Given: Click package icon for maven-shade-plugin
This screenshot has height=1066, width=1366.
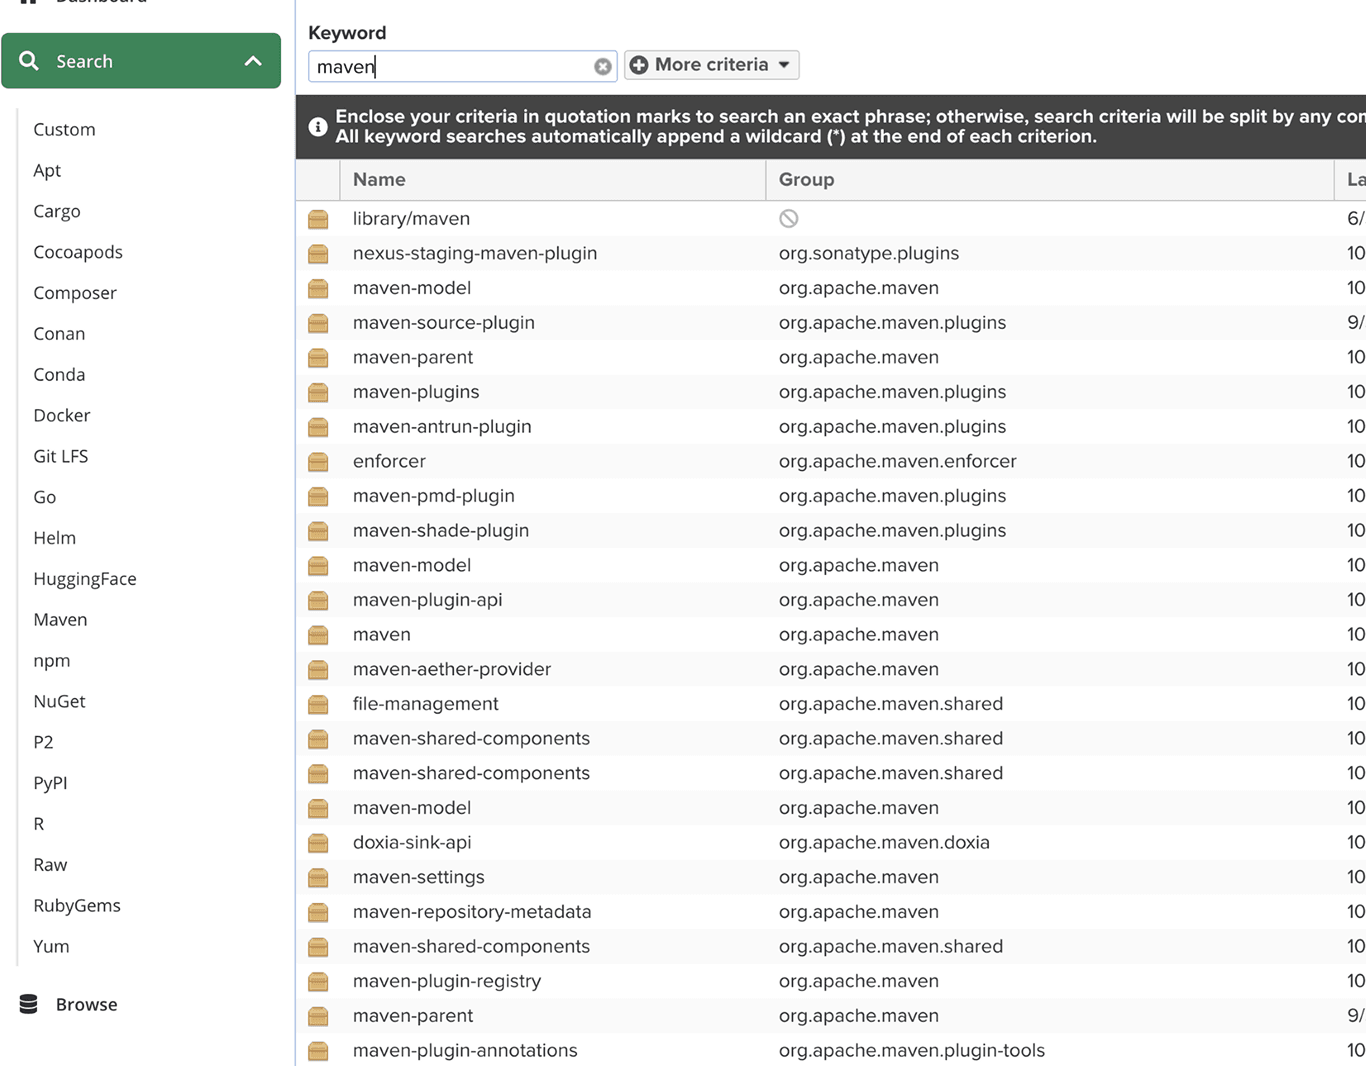Looking at the screenshot, I should (318, 531).
